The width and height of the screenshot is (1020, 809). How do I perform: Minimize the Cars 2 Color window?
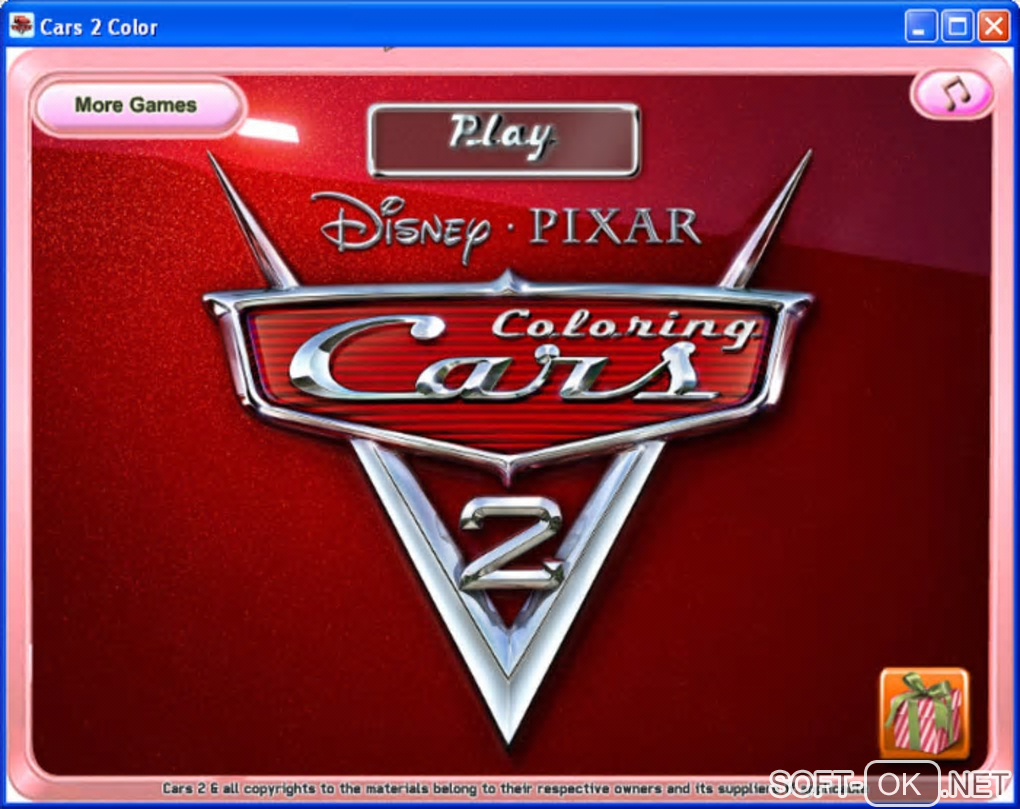tap(920, 27)
